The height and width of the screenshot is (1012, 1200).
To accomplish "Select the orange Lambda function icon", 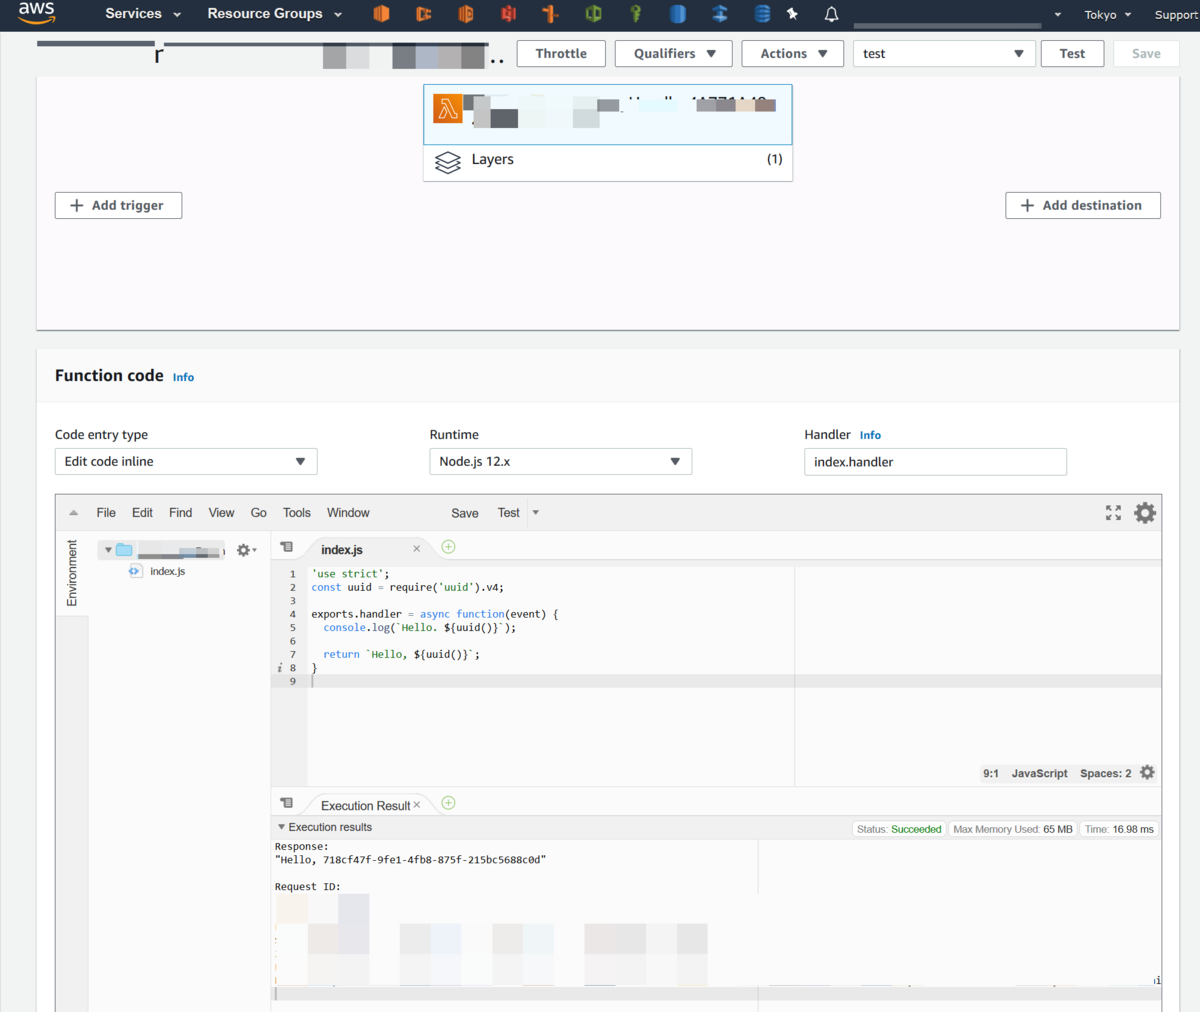I will click(x=448, y=108).
